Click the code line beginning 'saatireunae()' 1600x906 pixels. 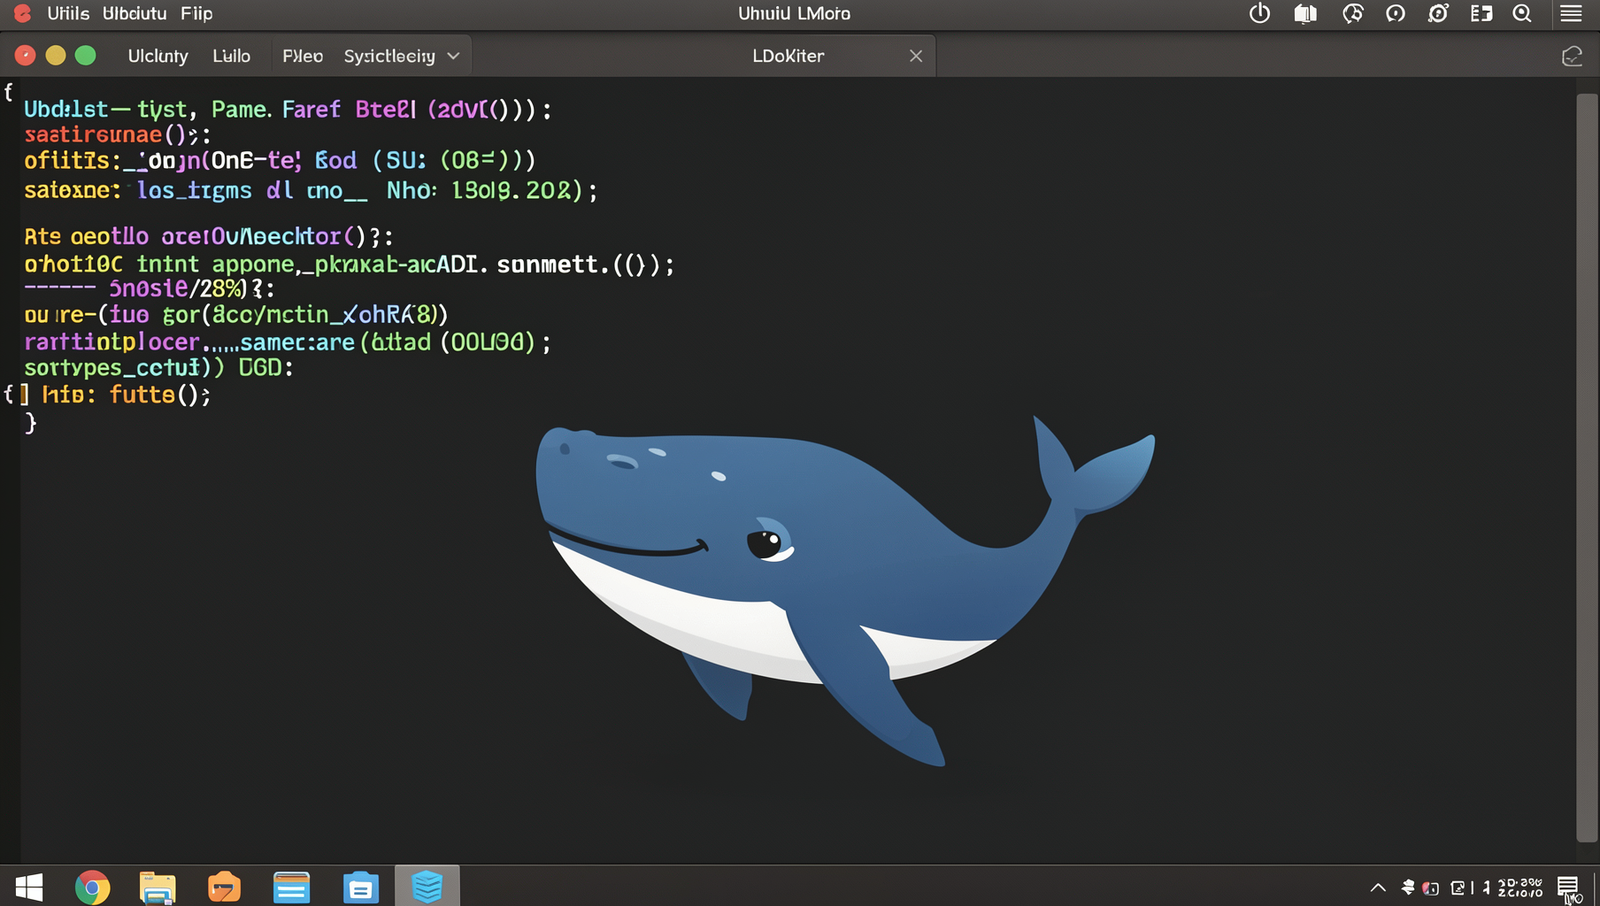(x=117, y=134)
